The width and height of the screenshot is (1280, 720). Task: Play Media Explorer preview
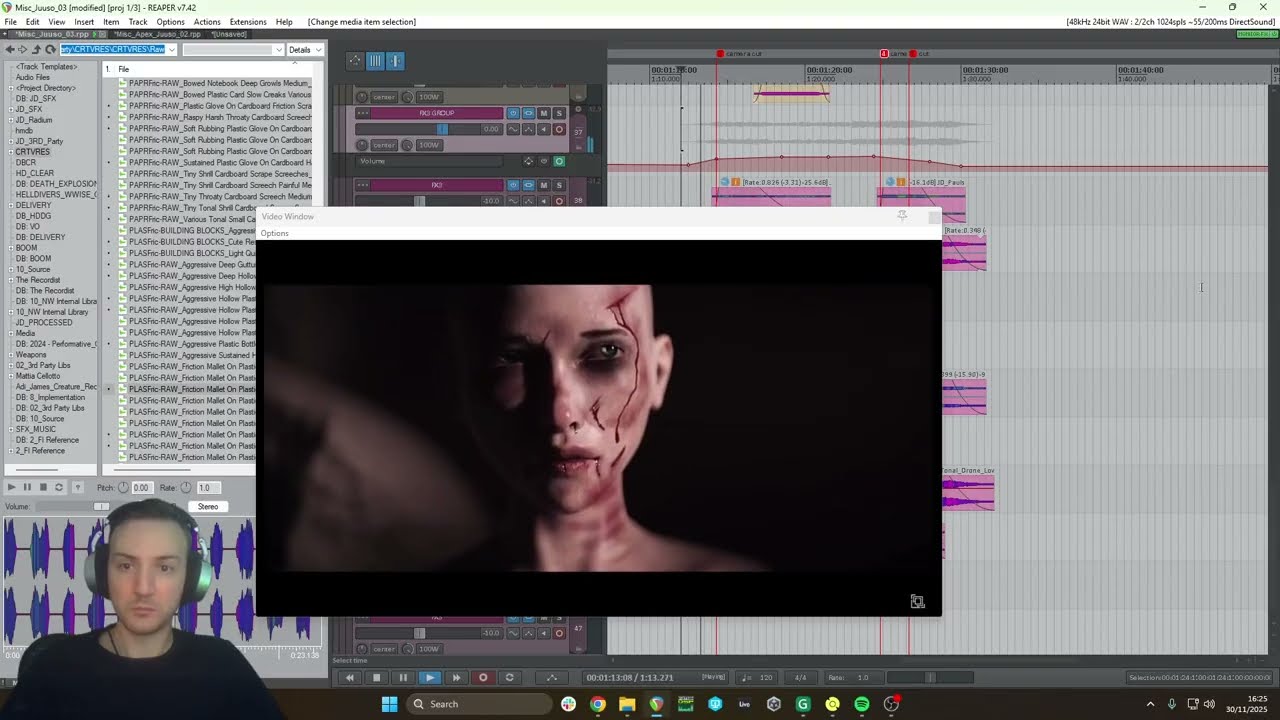pos(11,487)
